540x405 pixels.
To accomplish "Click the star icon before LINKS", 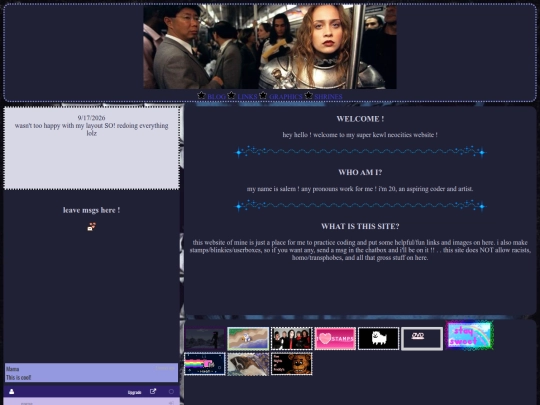I will [x=231, y=95].
